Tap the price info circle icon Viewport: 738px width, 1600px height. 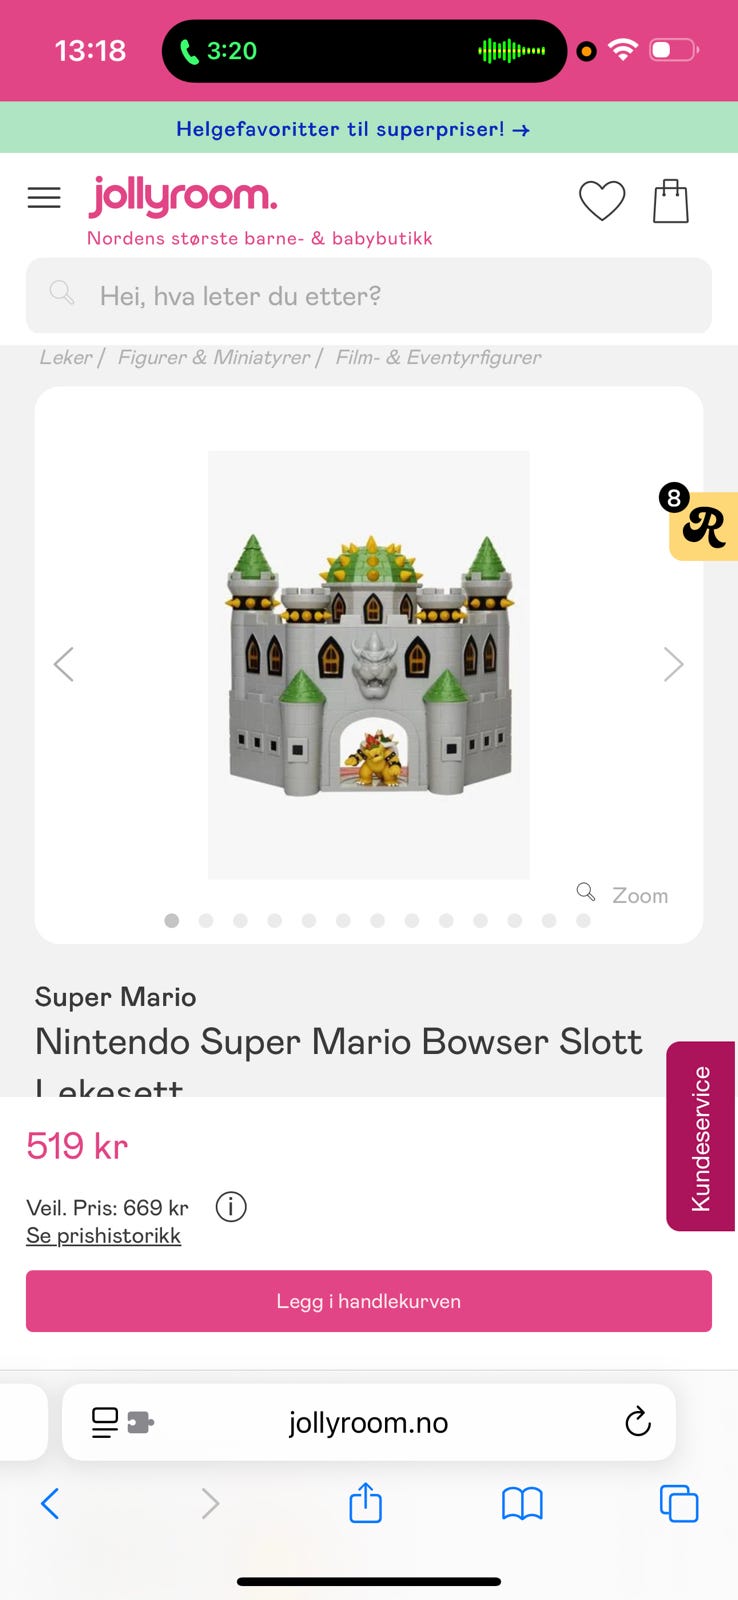(x=231, y=1207)
